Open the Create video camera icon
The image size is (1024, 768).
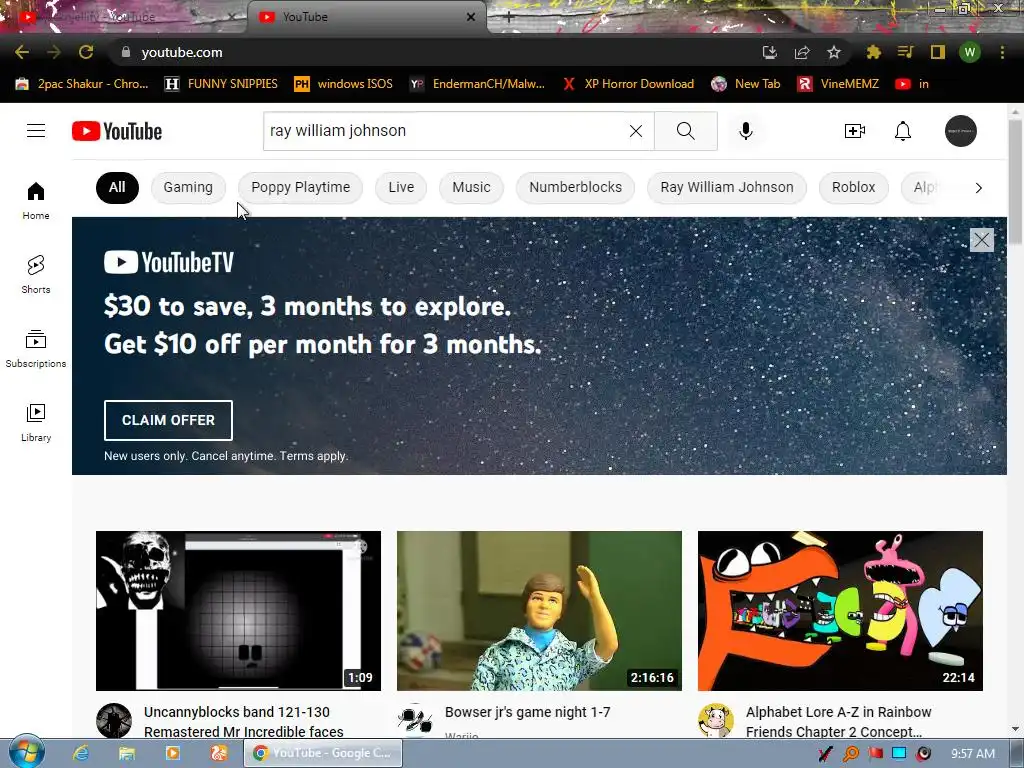click(854, 131)
